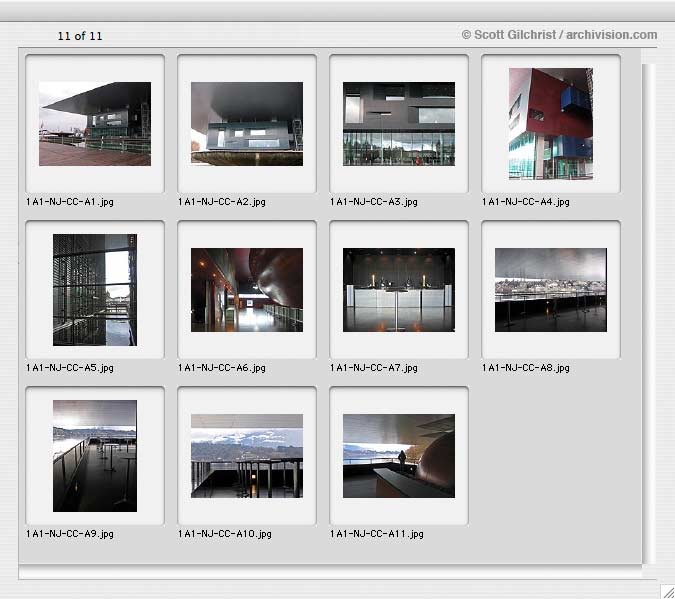The width and height of the screenshot is (675, 599).
Task: Click the window resize grip corner
Action: pos(667,591)
